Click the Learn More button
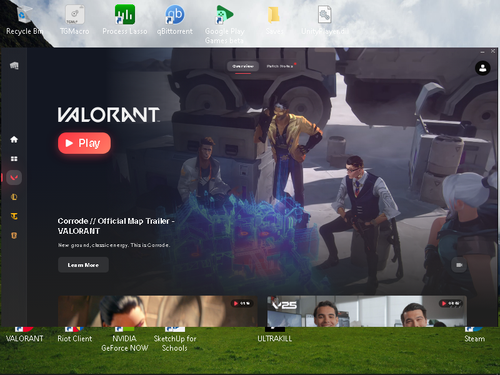Screen dimensions: 500x375 83,265
